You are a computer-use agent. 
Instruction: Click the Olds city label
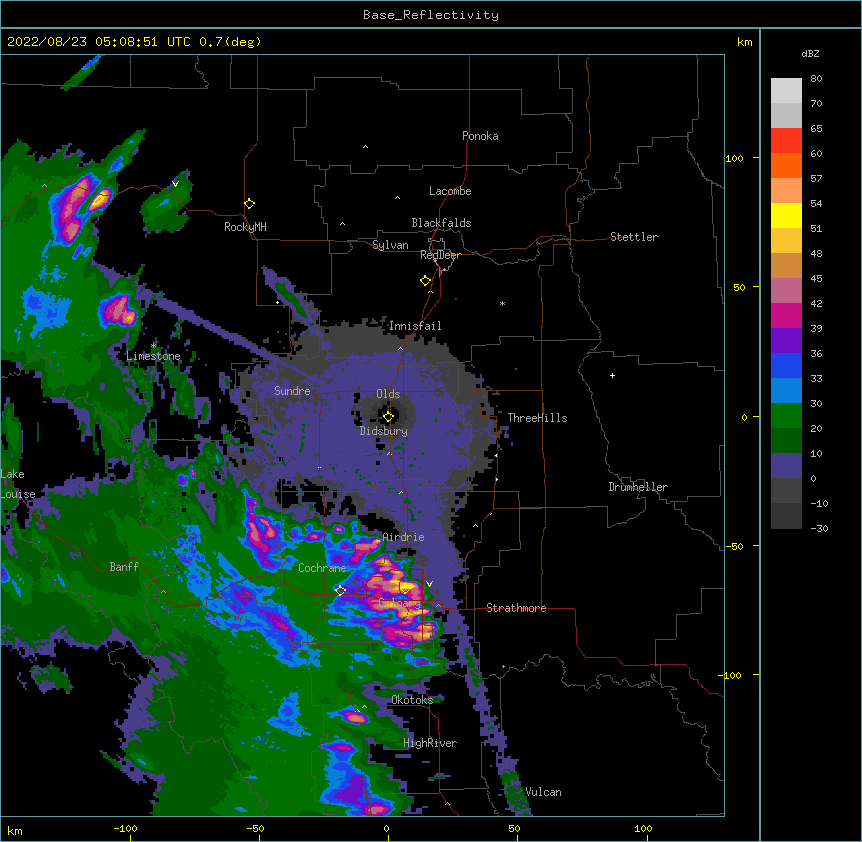[x=388, y=394]
